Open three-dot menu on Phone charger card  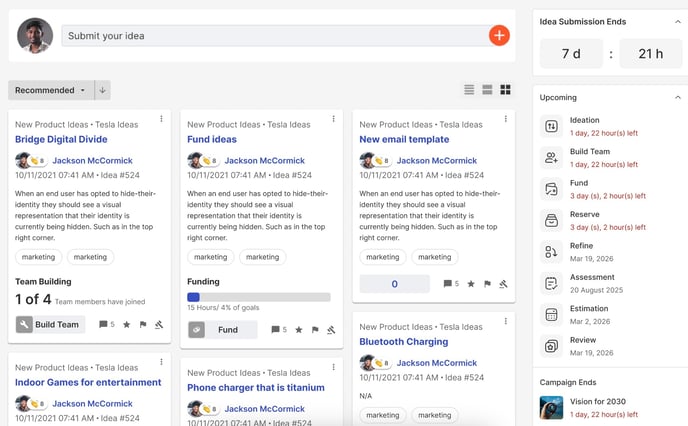[x=333, y=367]
